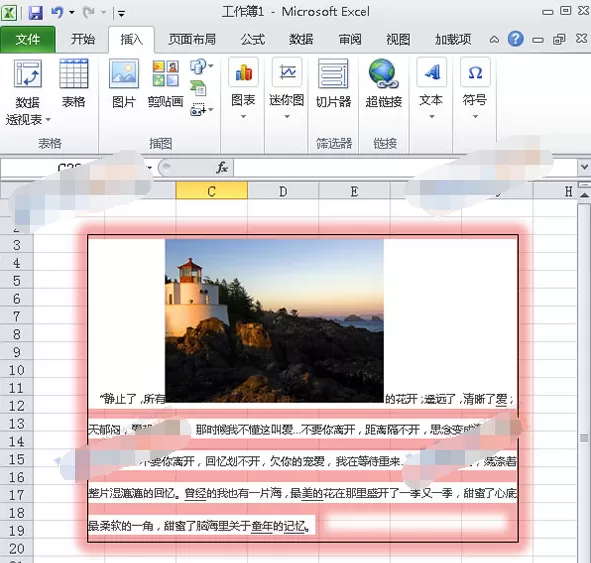The height and width of the screenshot is (563, 591).
Task: Click the blue Help question mark icon
Action: (x=515, y=39)
